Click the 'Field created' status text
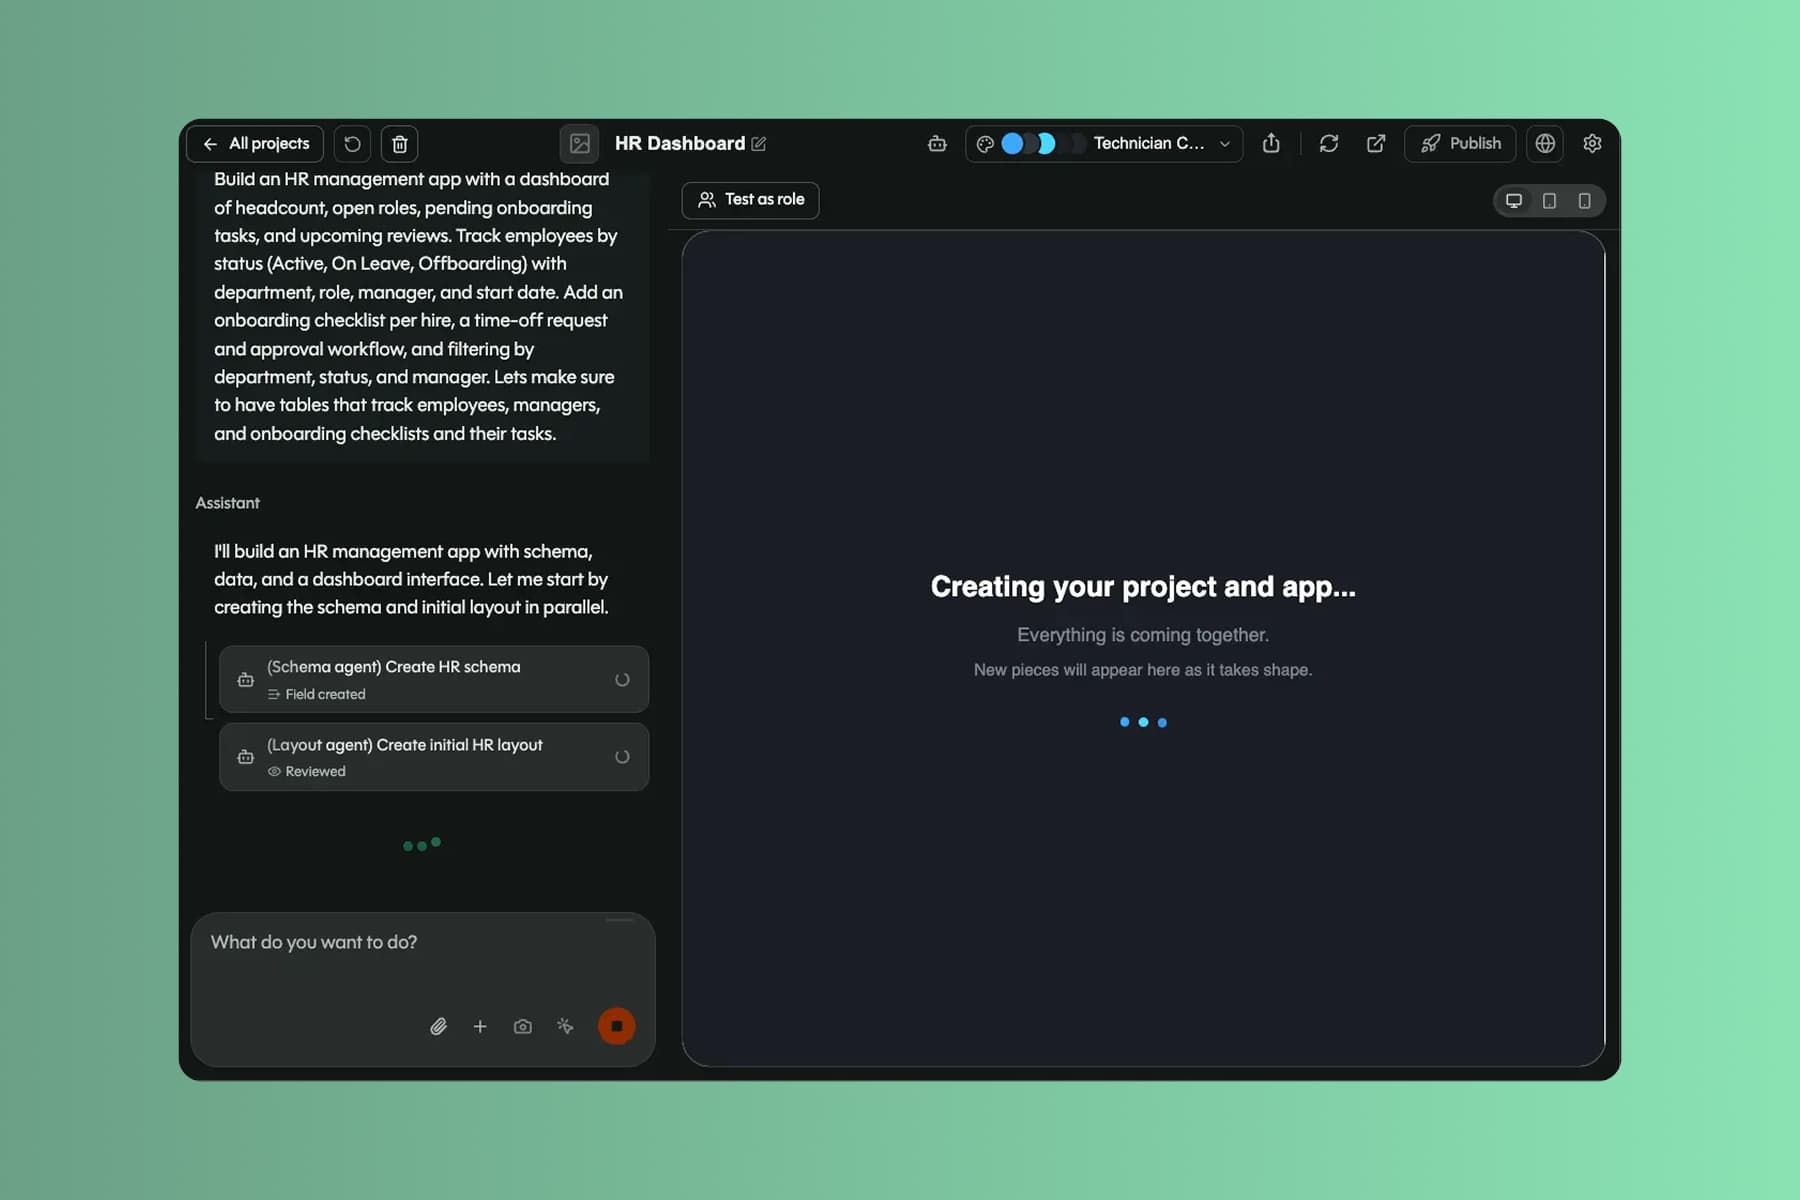The width and height of the screenshot is (1800, 1200). coord(325,694)
